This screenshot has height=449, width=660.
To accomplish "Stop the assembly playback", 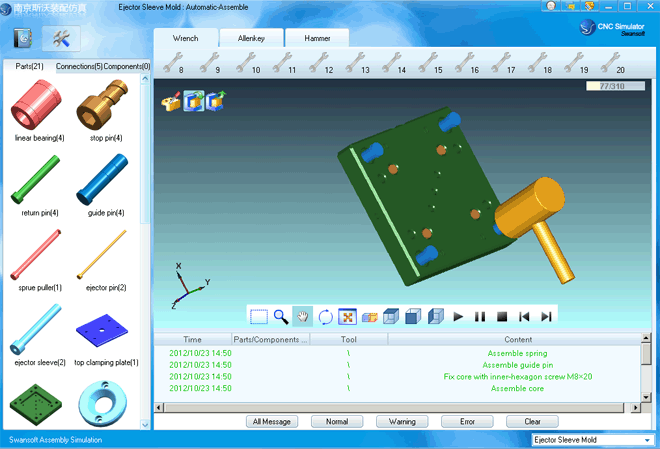I will tap(502, 317).
